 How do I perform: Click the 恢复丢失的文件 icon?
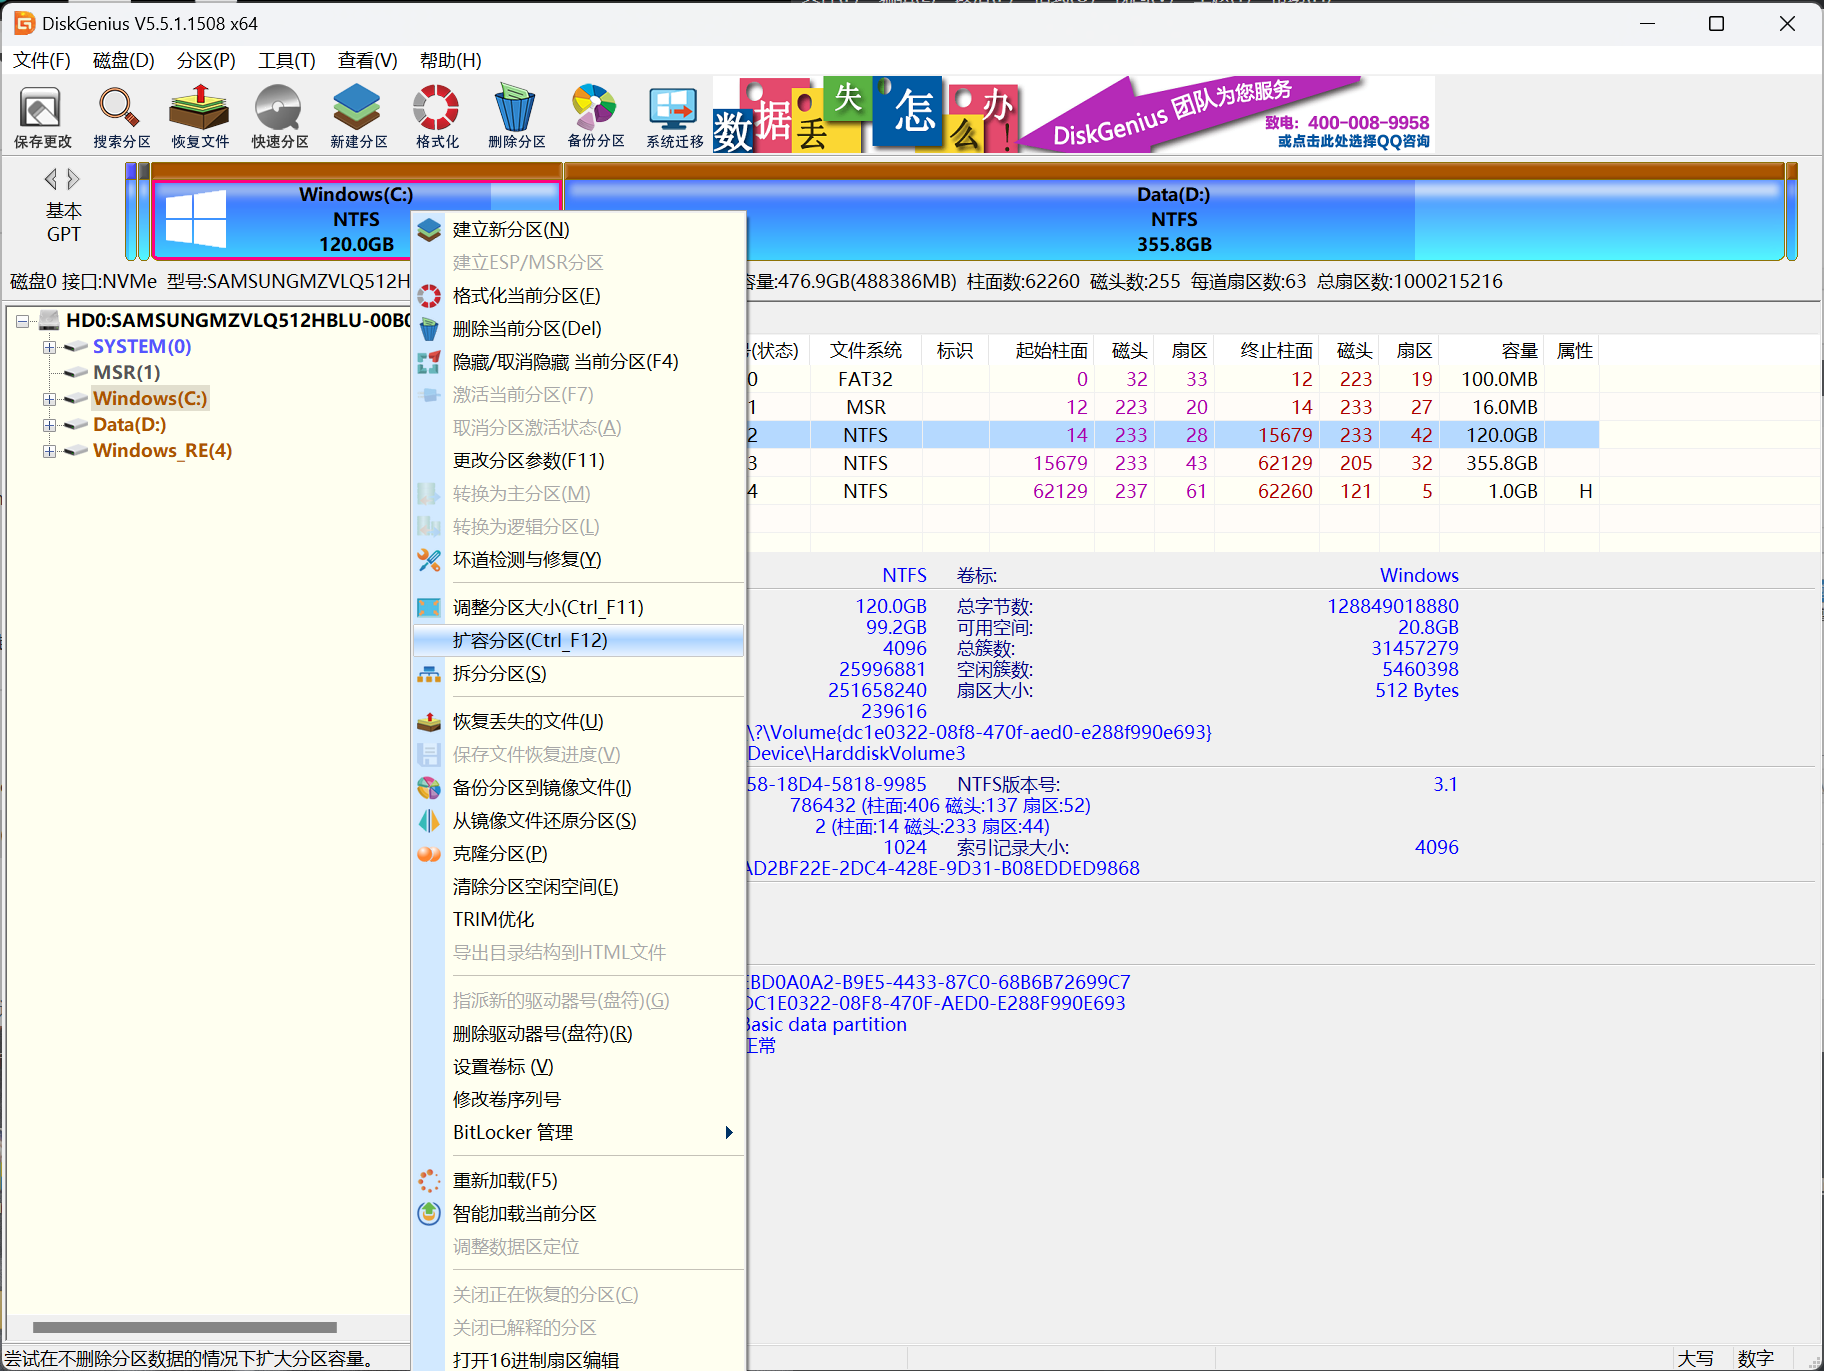pyautogui.click(x=429, y=722)
